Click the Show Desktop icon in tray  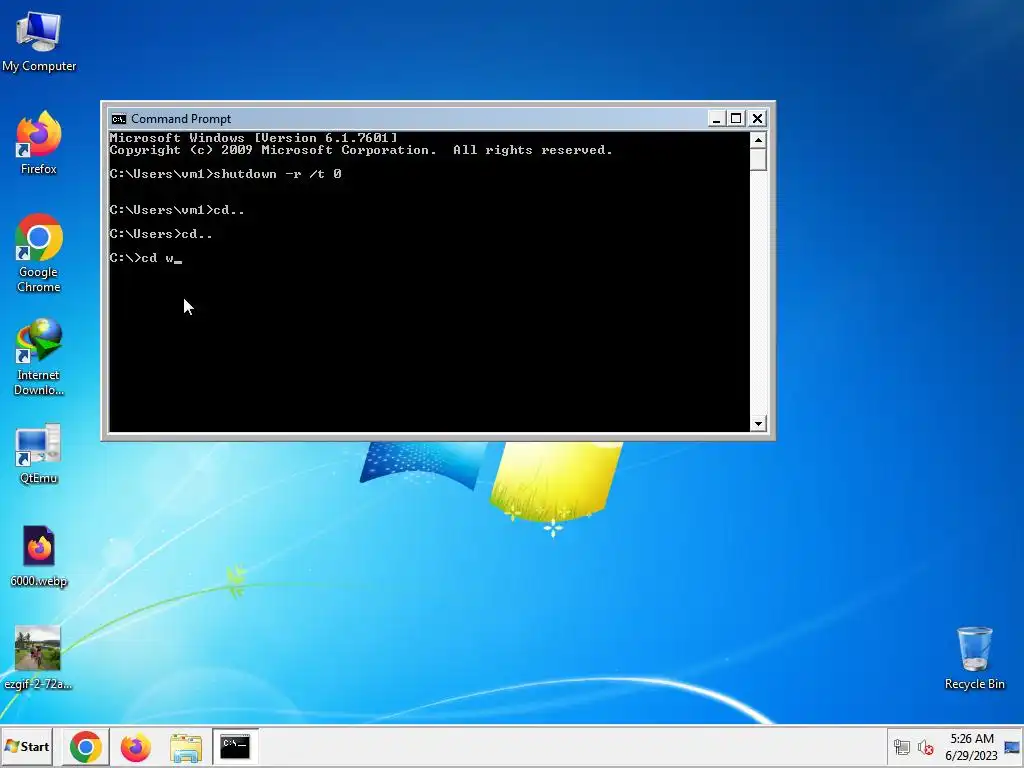1012,747
